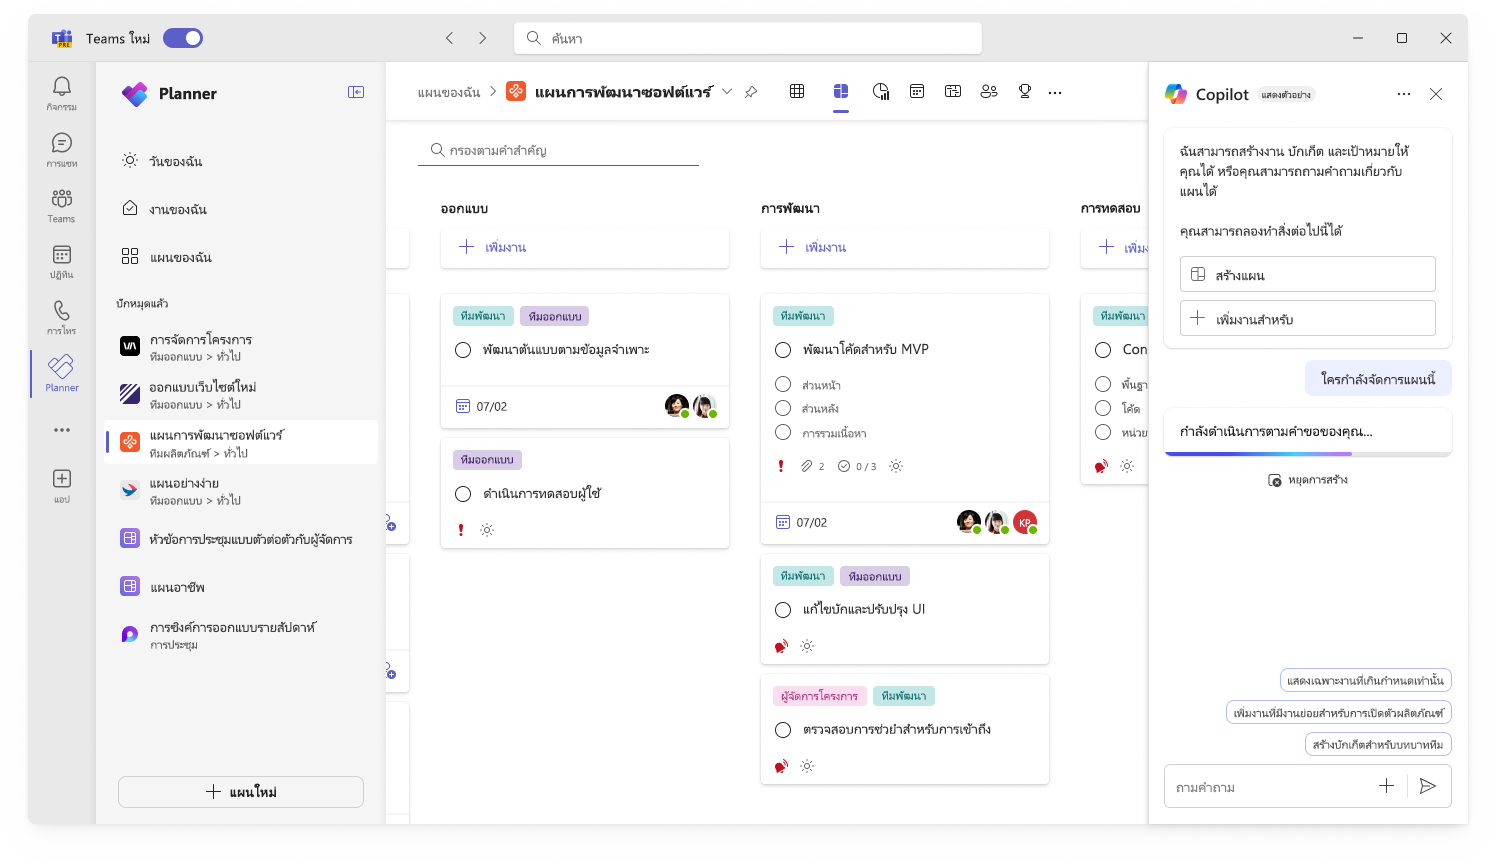This screenshot has width=1496, height=866.
Task: Pin the plan with pin icon
Action: click(751, 92)
